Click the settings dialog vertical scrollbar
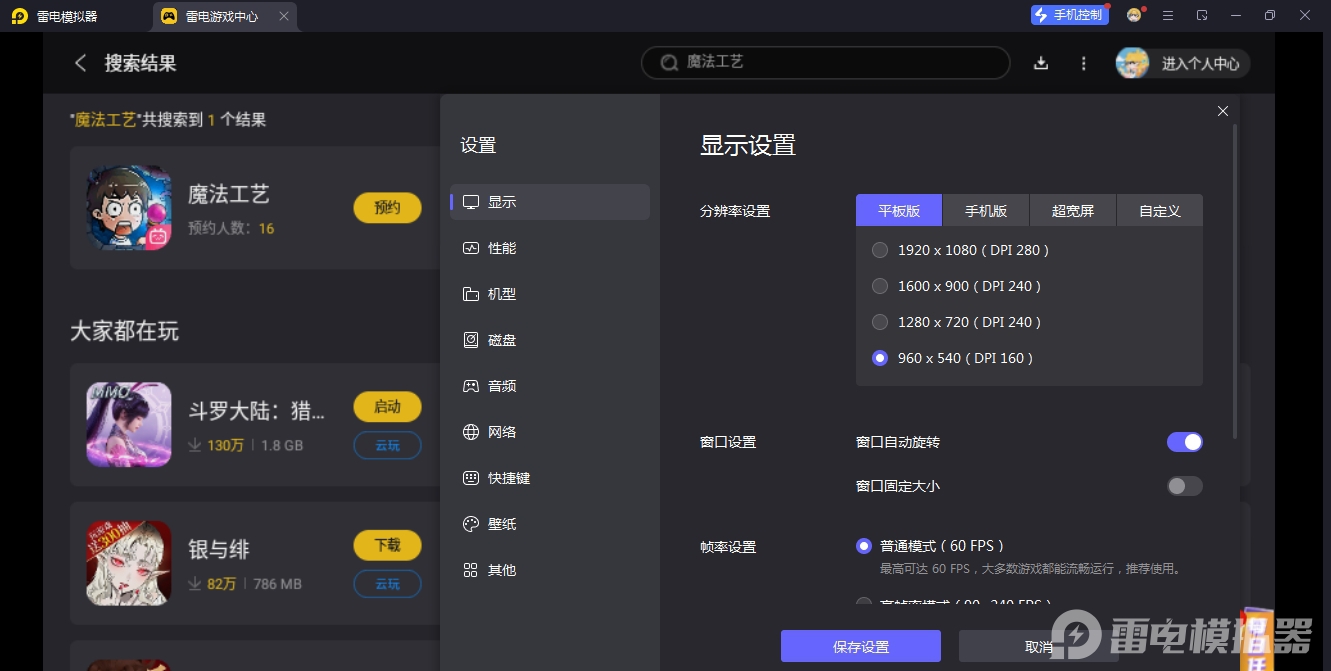 coord(1236,281)
